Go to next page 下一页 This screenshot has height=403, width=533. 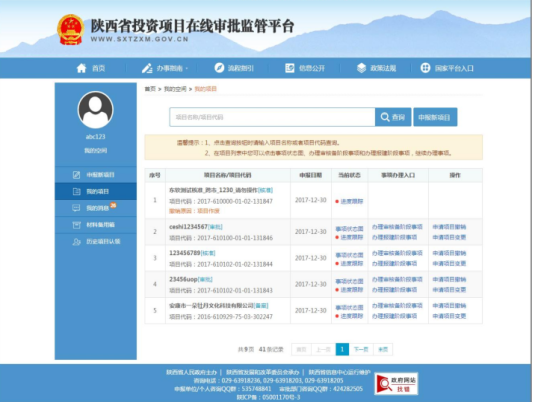coord(361,349)
